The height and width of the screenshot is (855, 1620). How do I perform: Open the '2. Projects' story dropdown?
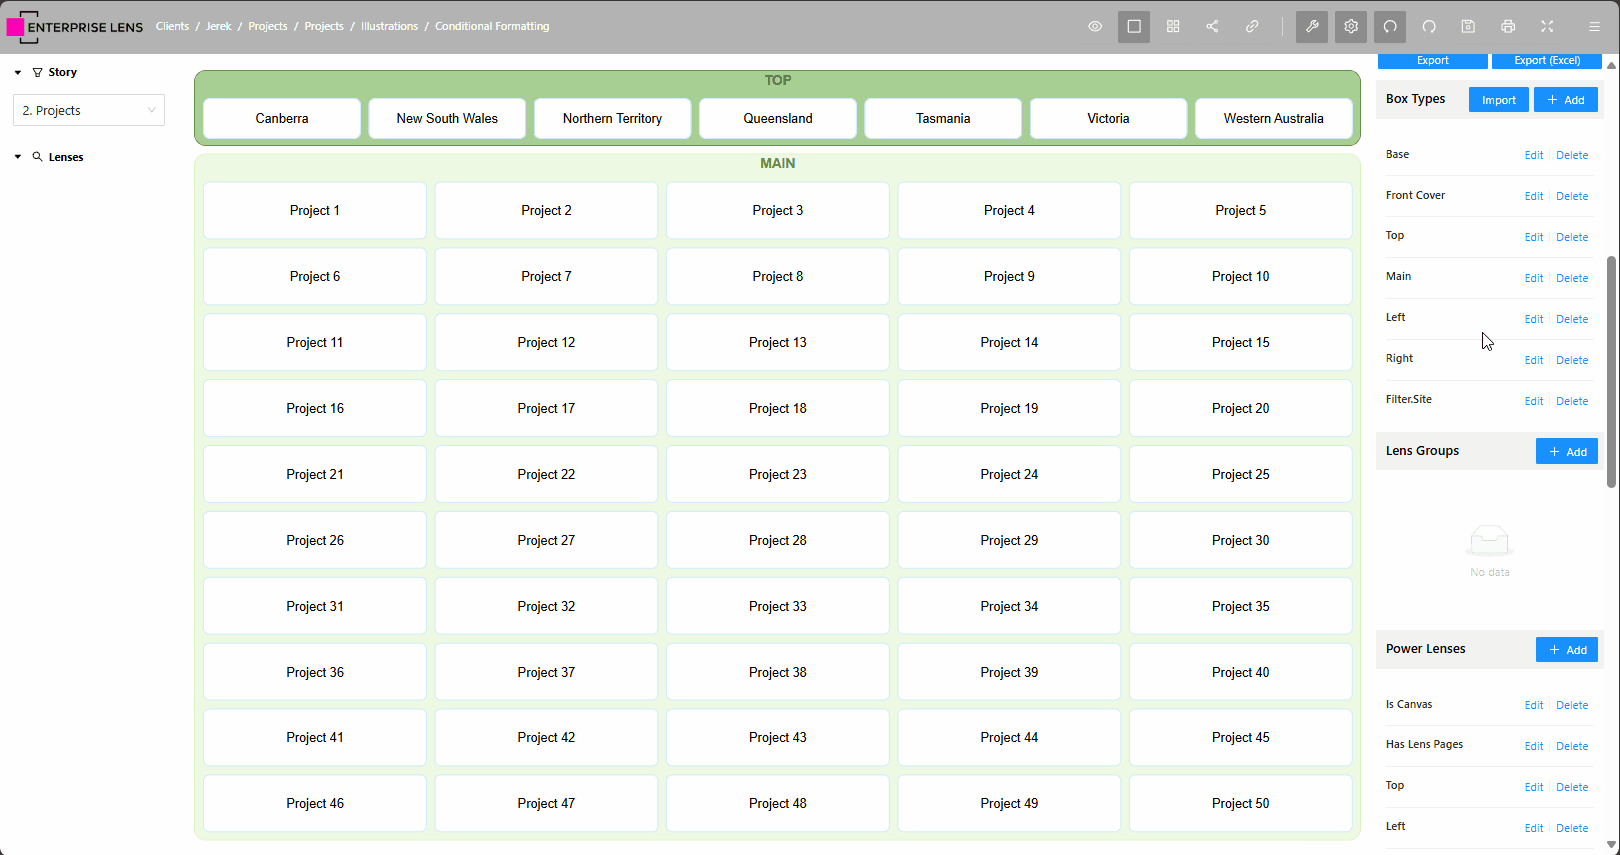(89, 110)
